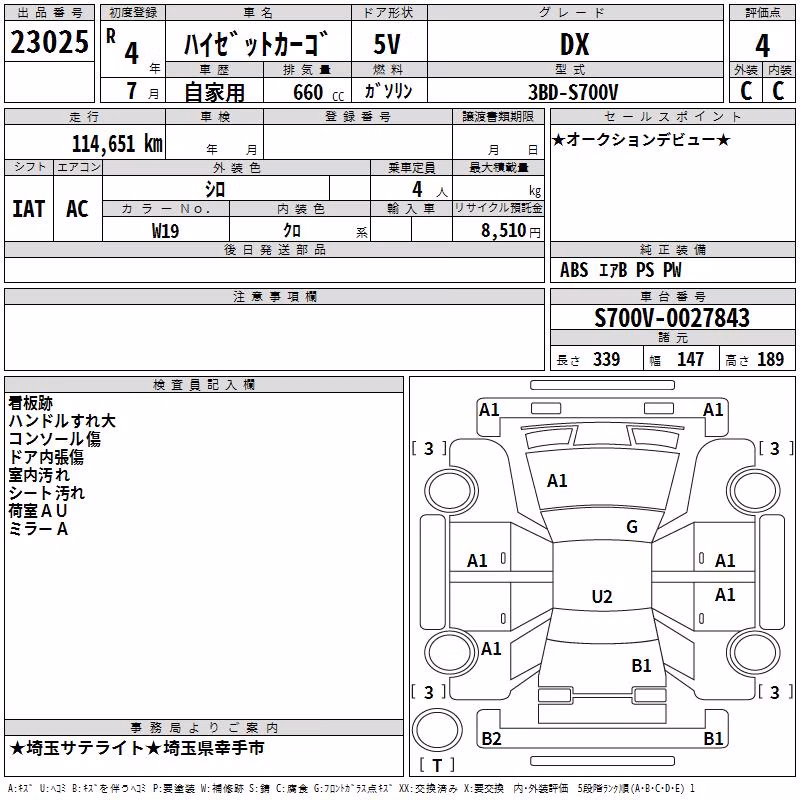The width and height of the screenshot is (800, 800).
Task: Click the sales point ★オークションデビュー★
Action: (x=641, y=140)
